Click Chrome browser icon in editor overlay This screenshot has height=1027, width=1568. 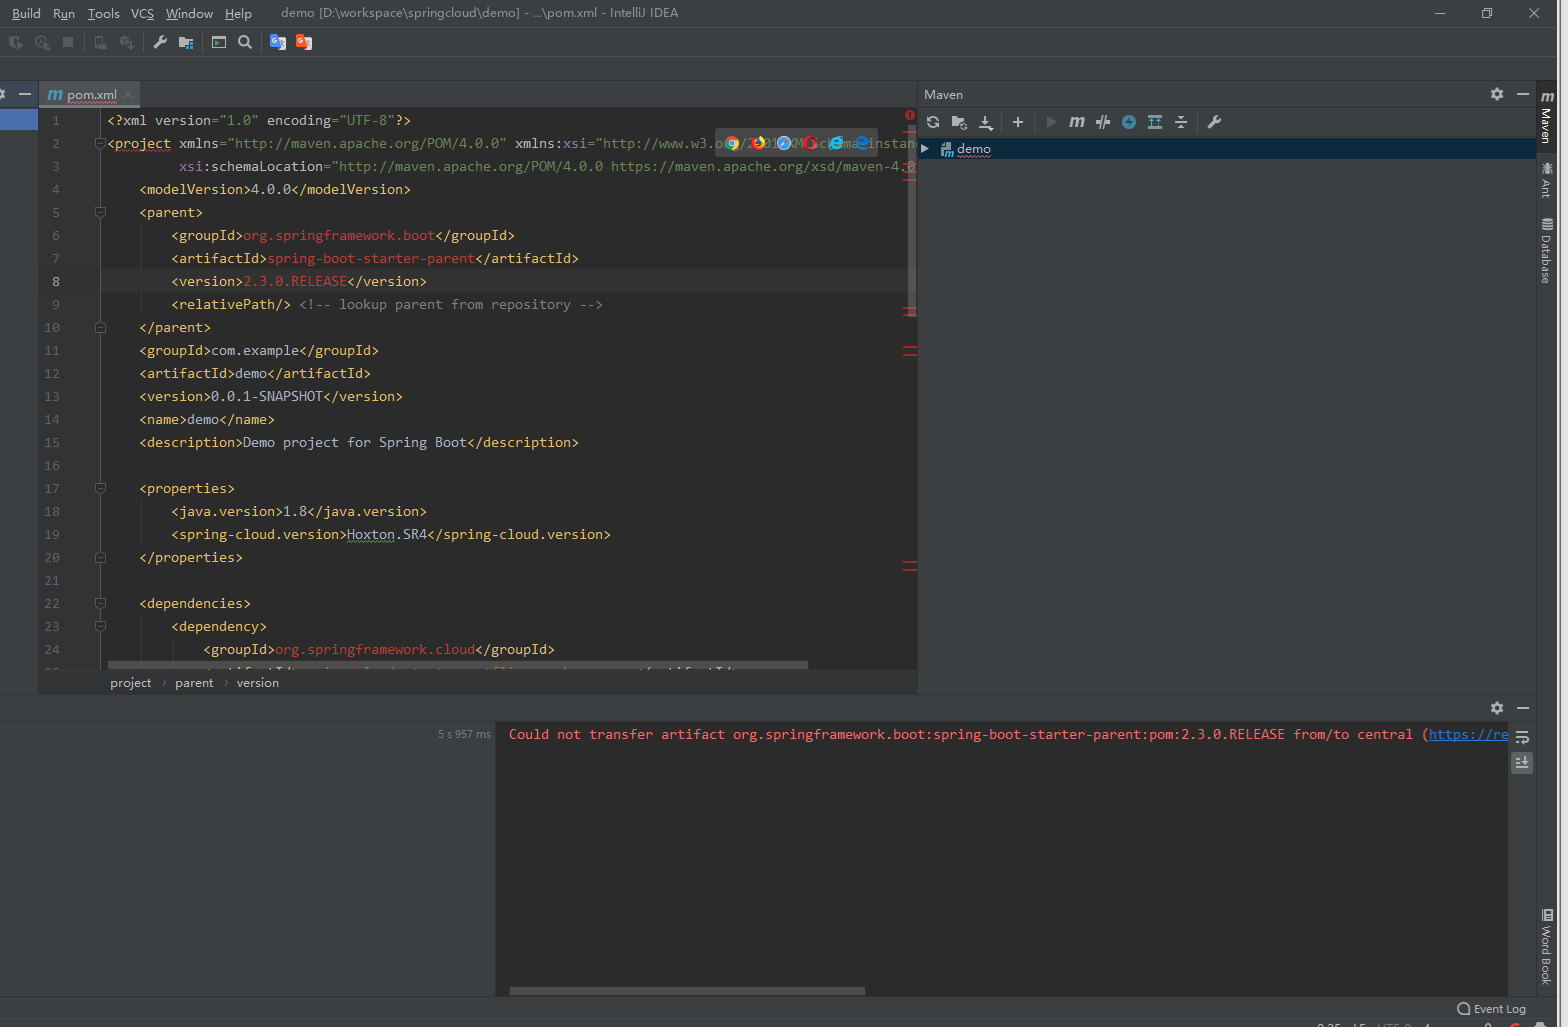732,143
